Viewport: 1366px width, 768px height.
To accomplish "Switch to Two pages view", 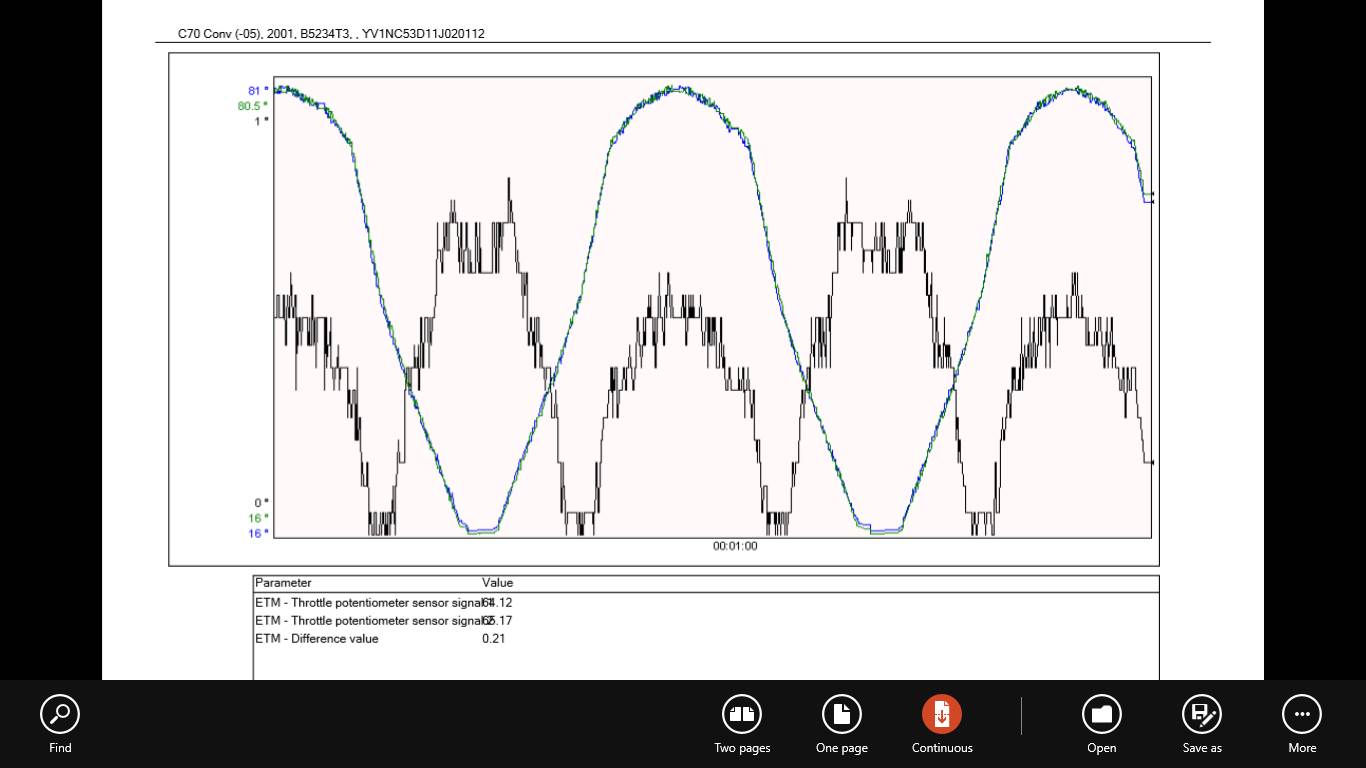I will 742,715.
